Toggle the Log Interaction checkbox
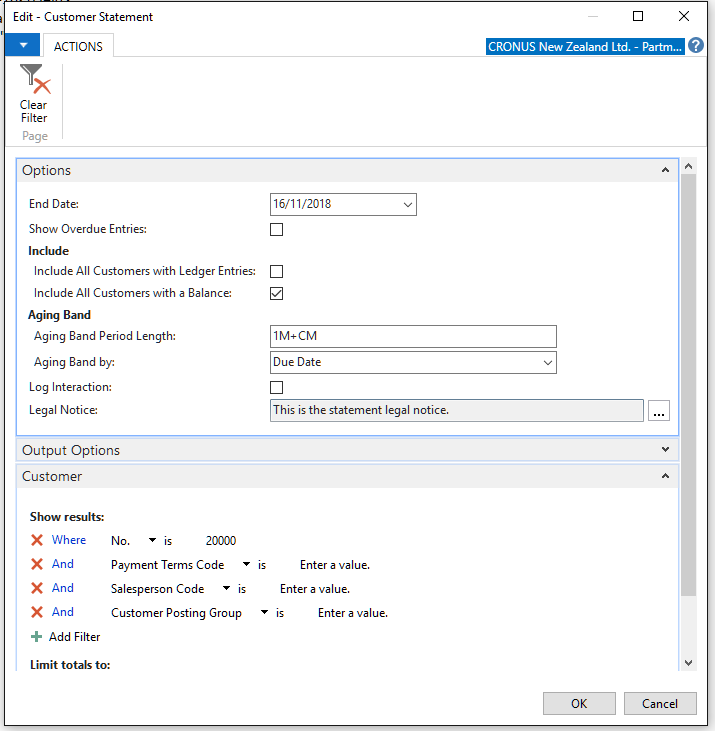715x731 pixels. click(276, 387)
